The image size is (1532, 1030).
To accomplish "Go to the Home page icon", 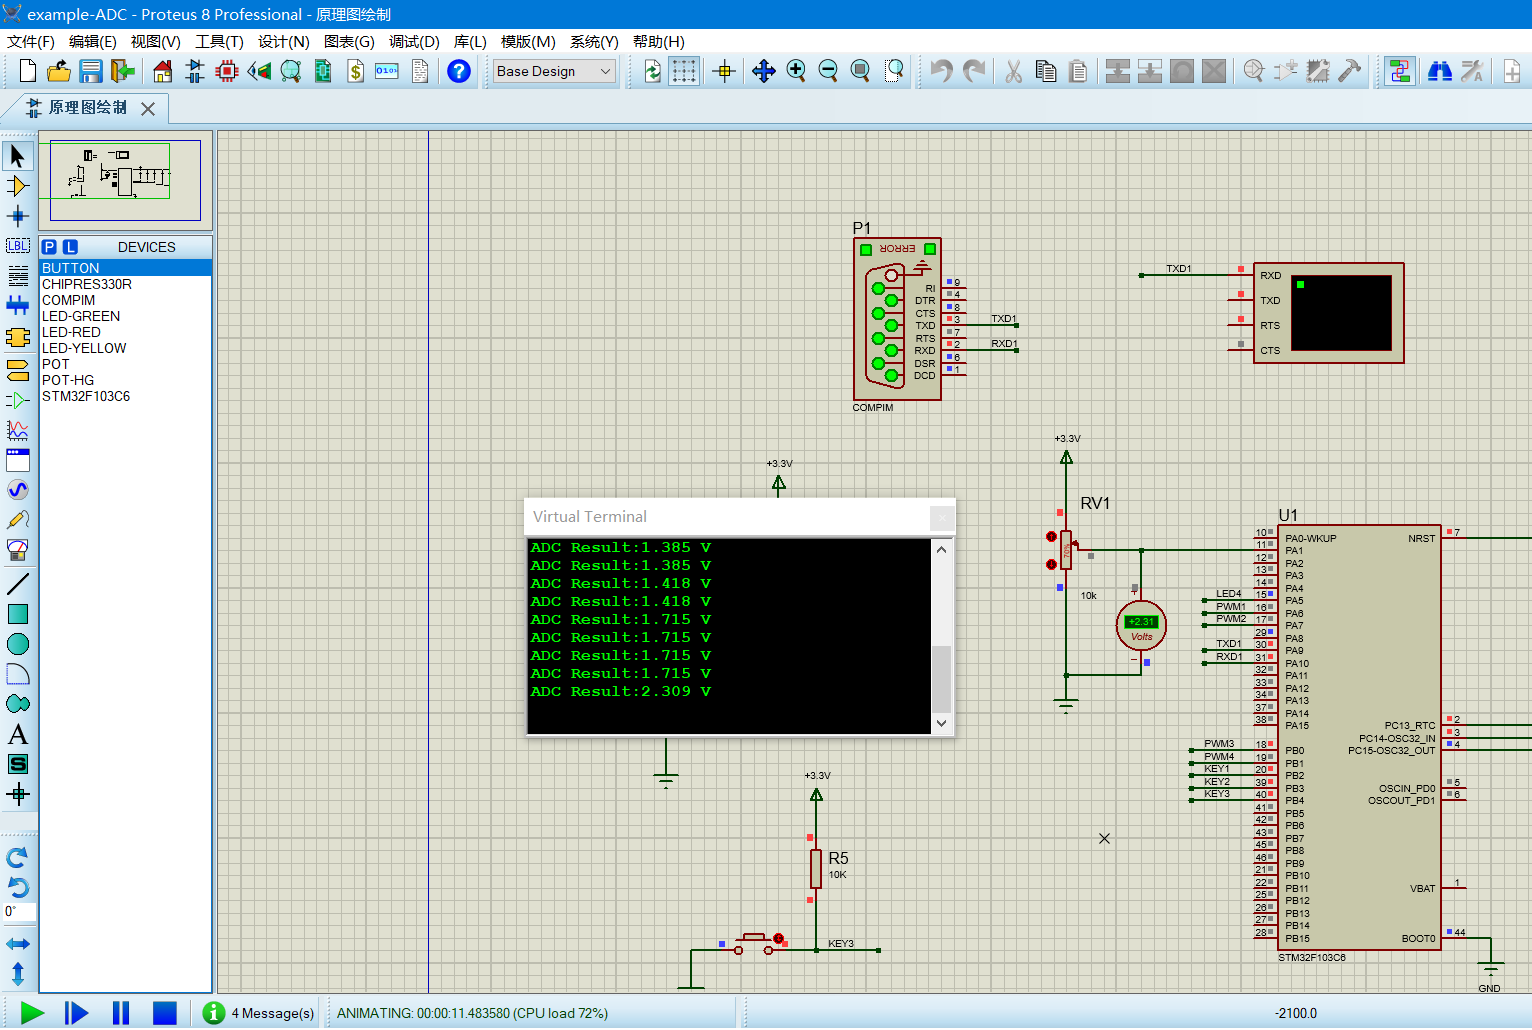I will 163,71.
